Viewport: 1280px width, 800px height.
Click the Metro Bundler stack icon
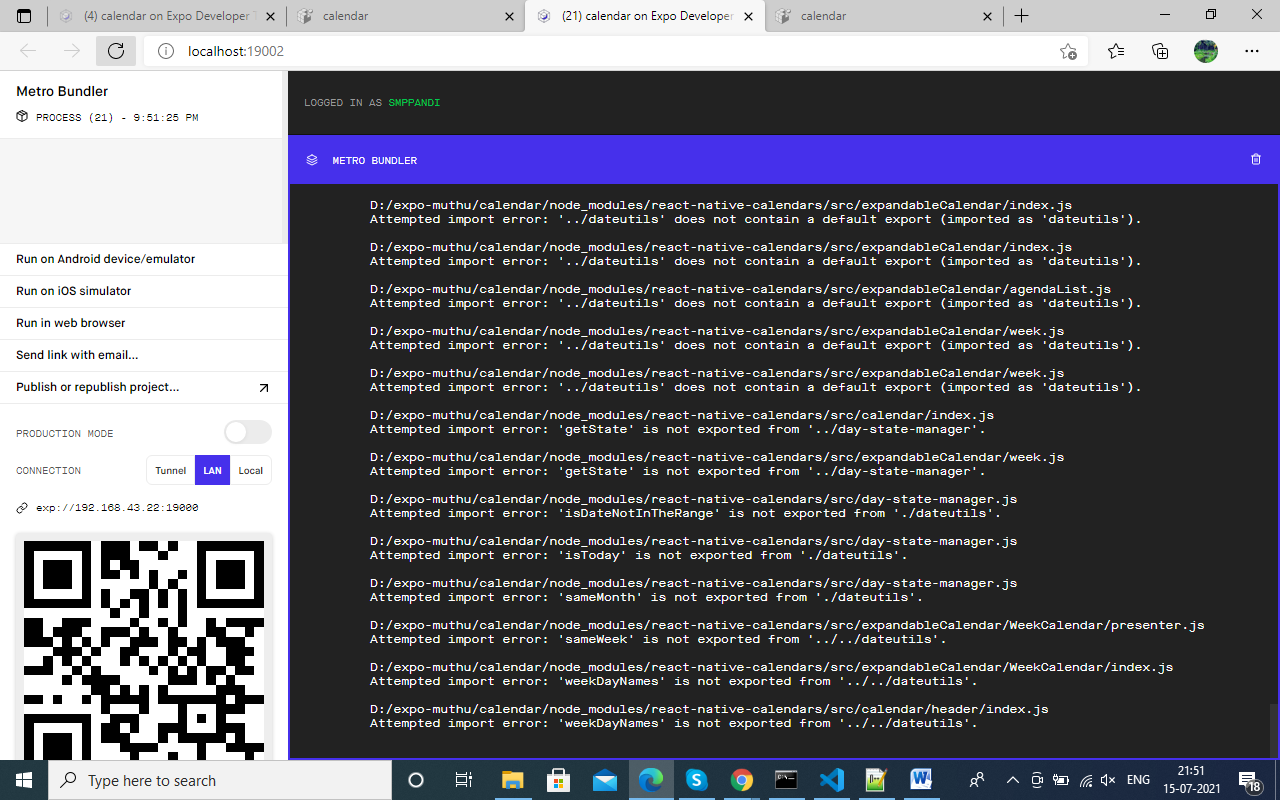click(311, 159)
